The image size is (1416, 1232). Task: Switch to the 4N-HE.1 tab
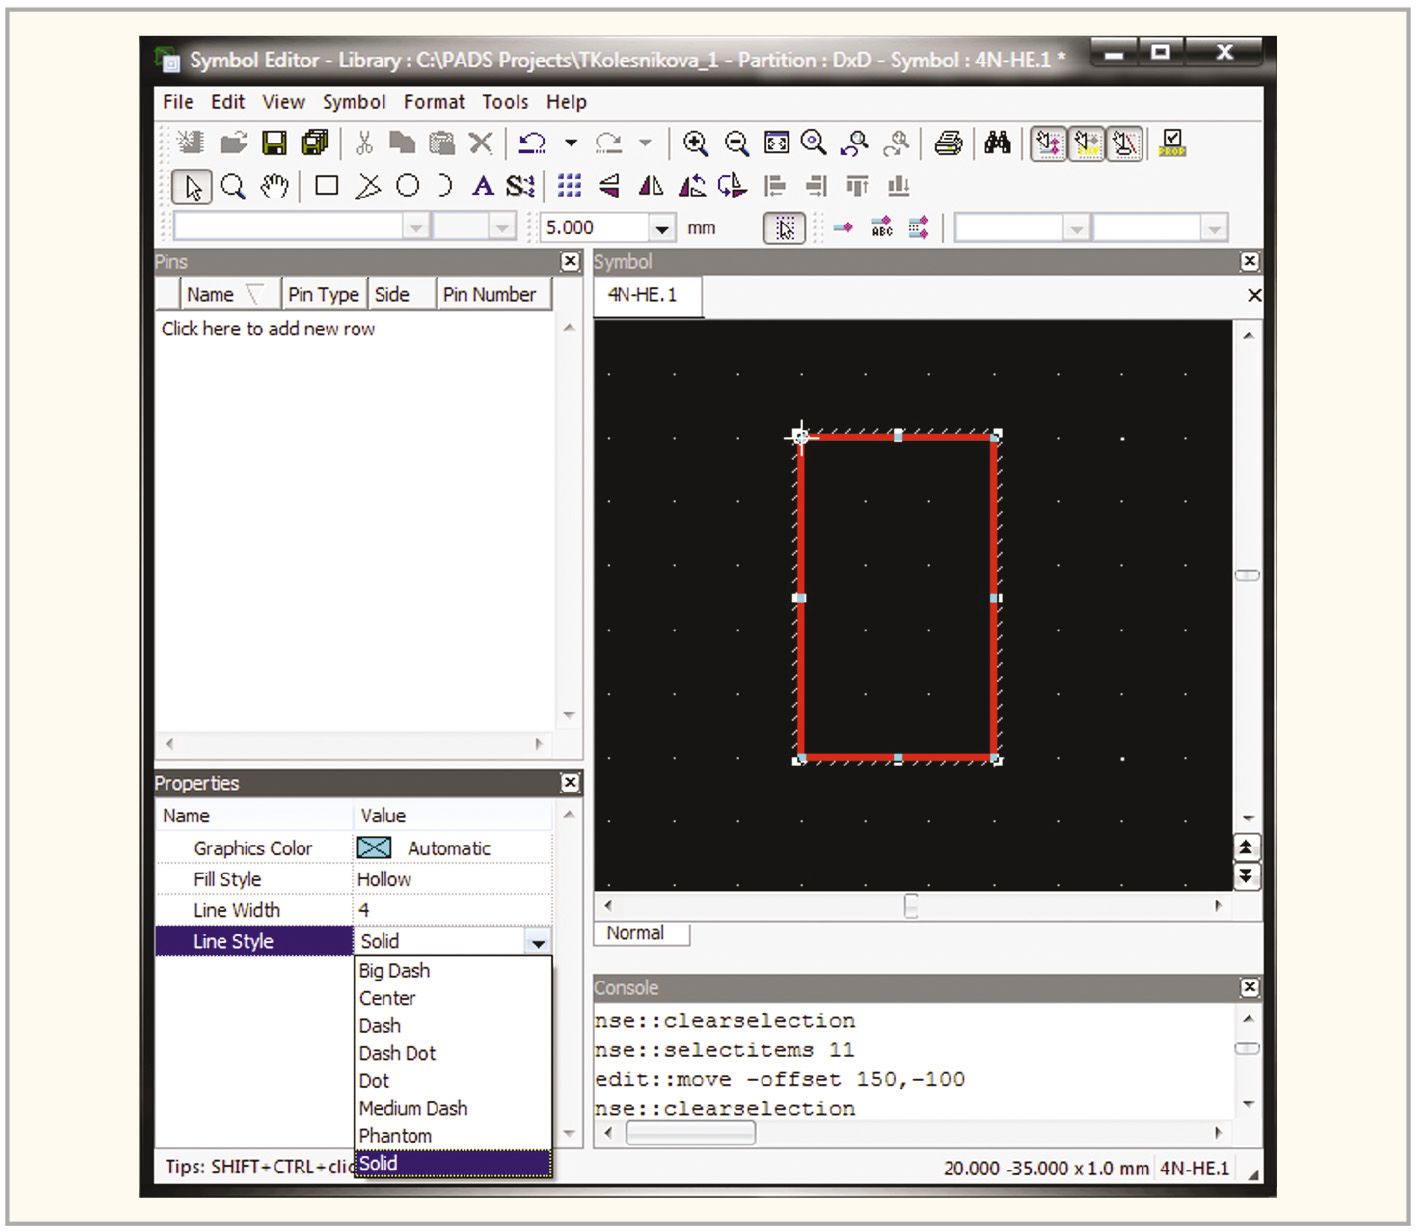point(643,295)
